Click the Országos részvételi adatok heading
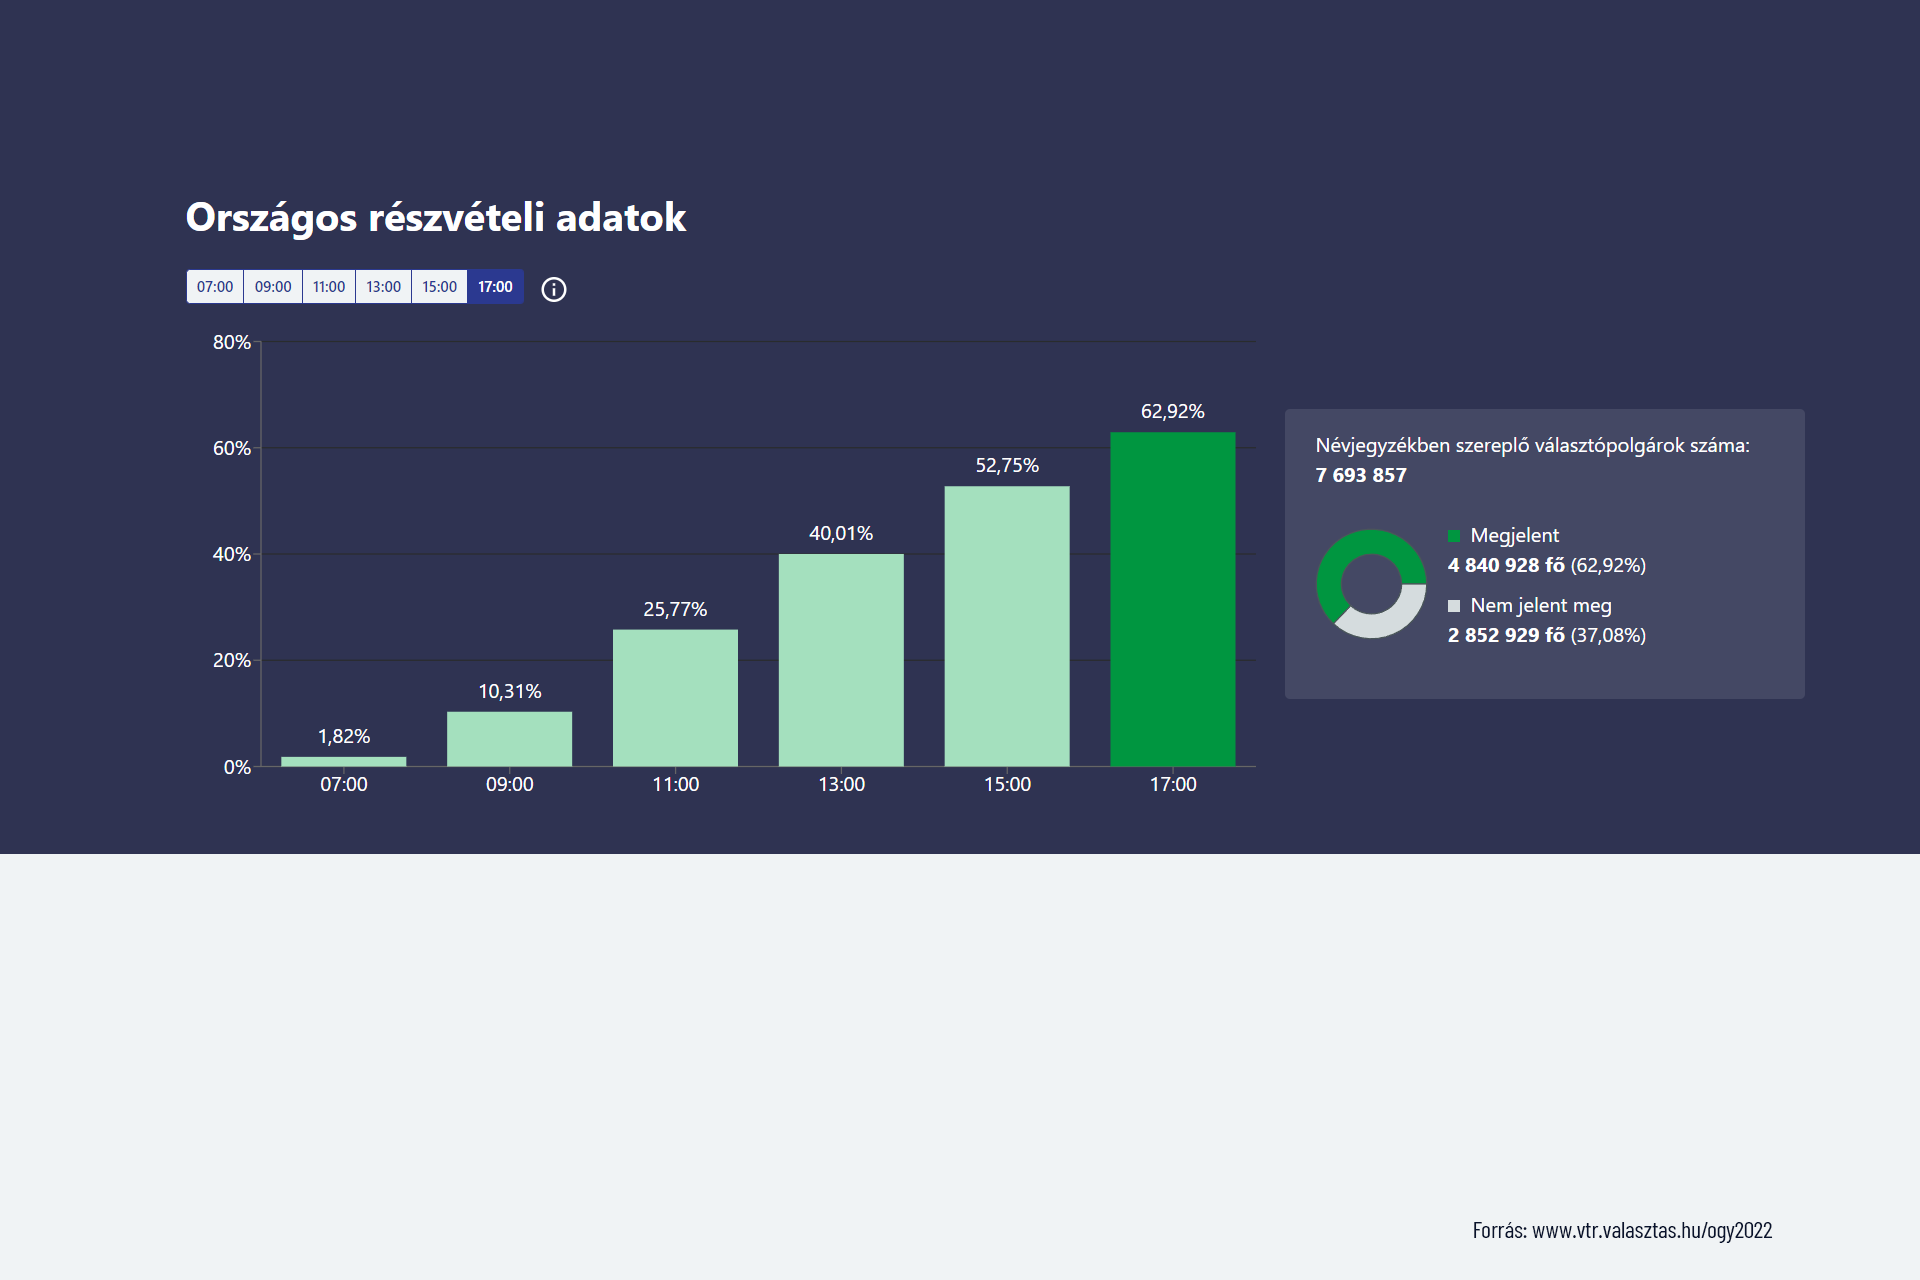The image size is (1920, 1280). (x=435, y=218)
